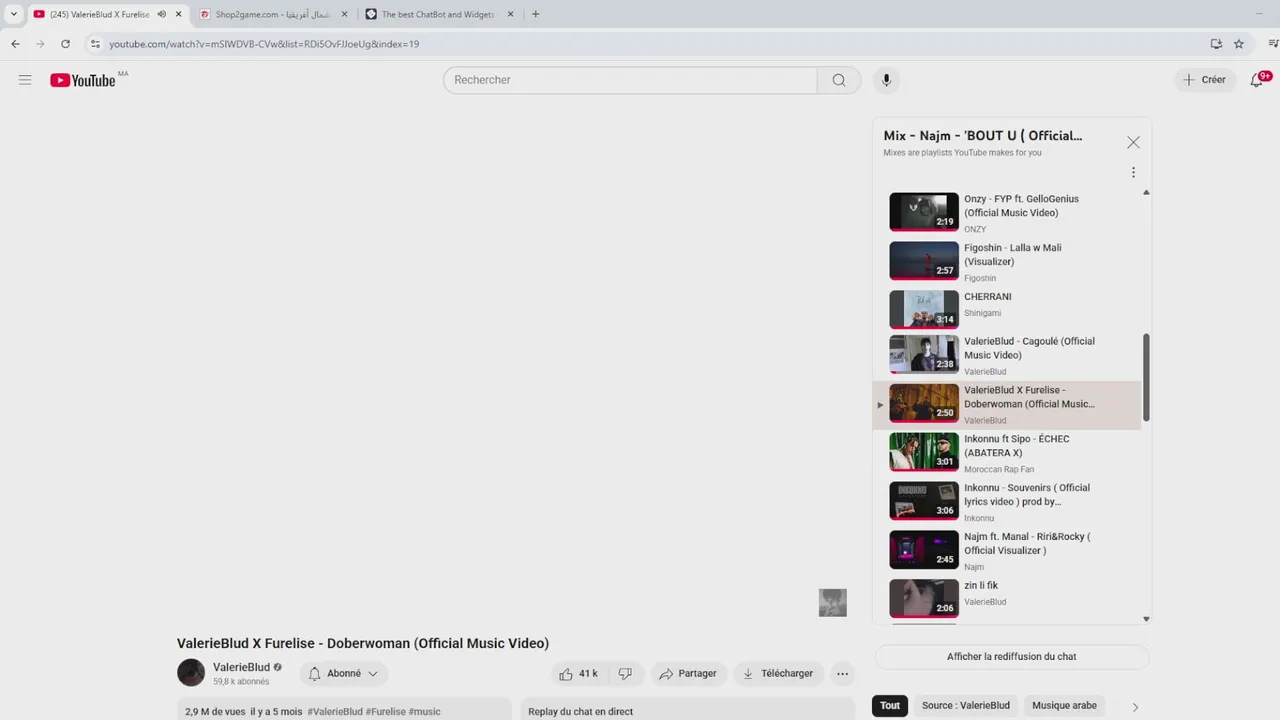Open the Mix playlist three-dot menu
The height and width of the screenshot is (720, 1280).
pyautogui.click(x=1133, y=172)
